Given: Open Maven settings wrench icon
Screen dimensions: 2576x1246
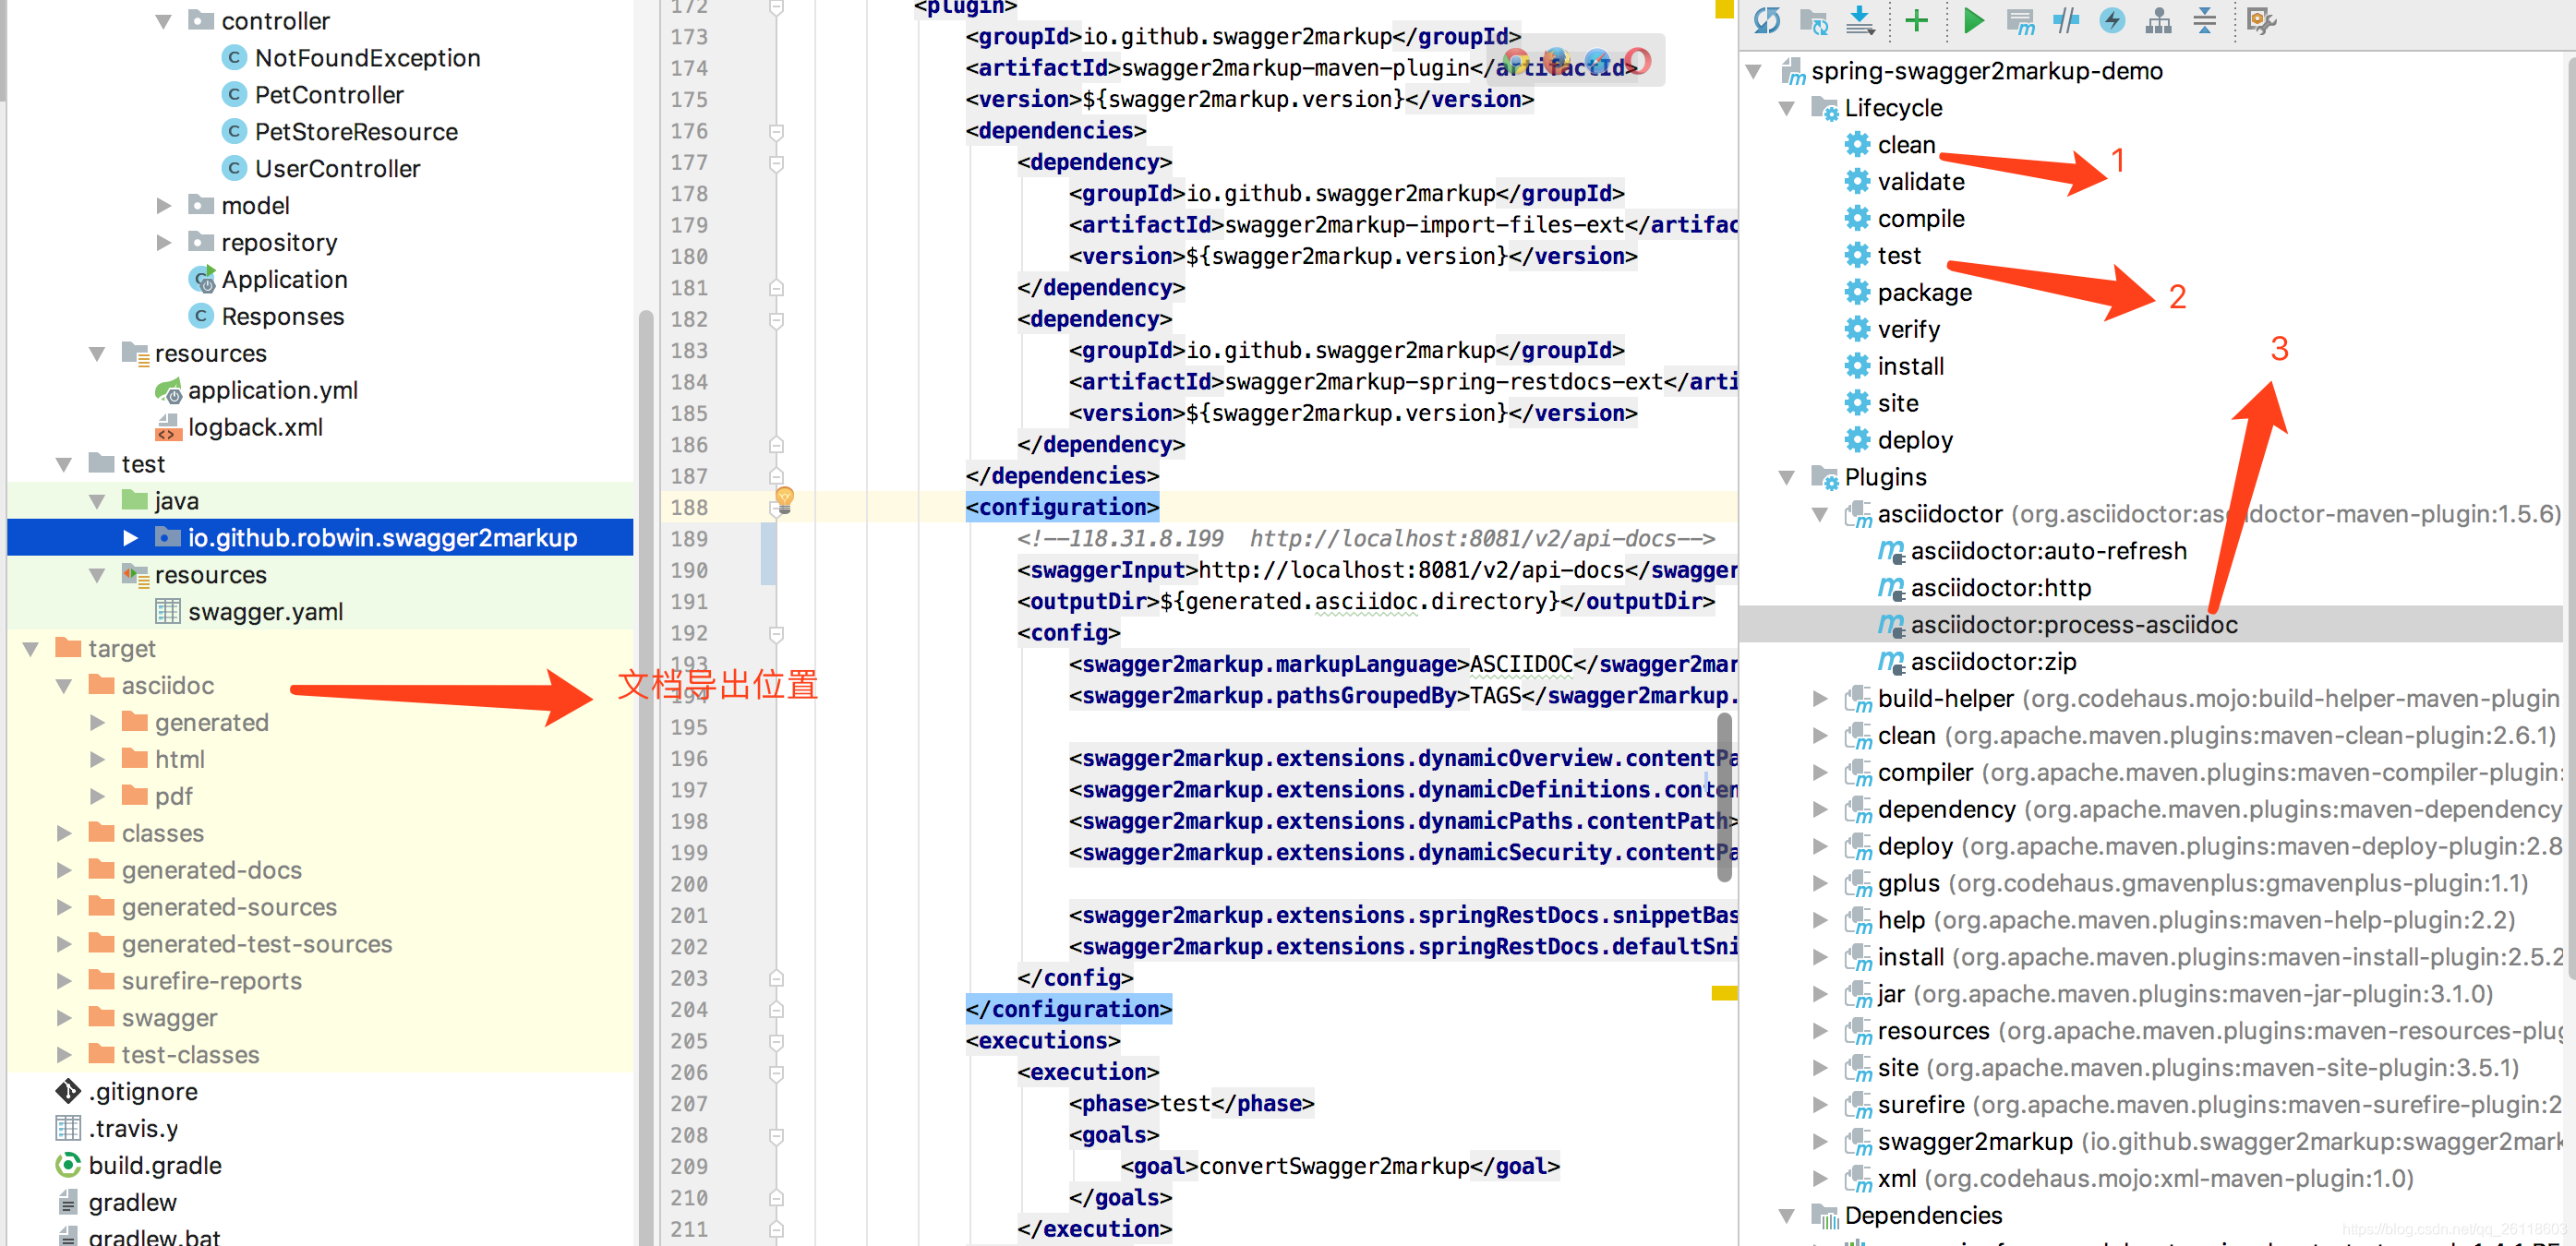Looking at the screenshot, I should [2260, 20].
